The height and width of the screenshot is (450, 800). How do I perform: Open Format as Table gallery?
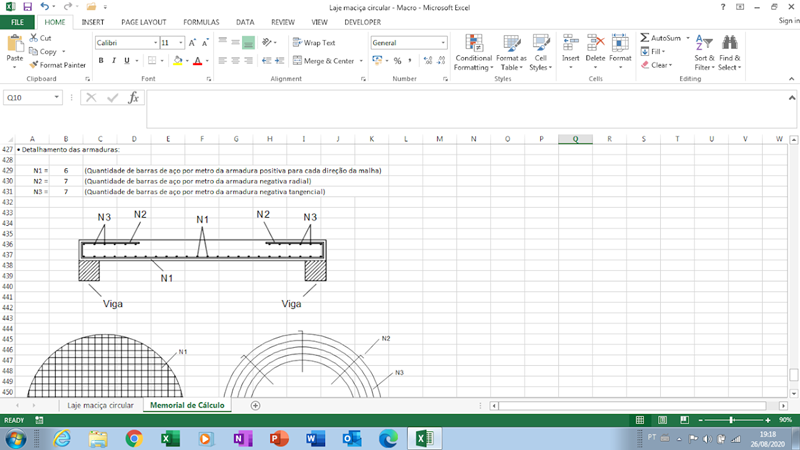point(511,53)
